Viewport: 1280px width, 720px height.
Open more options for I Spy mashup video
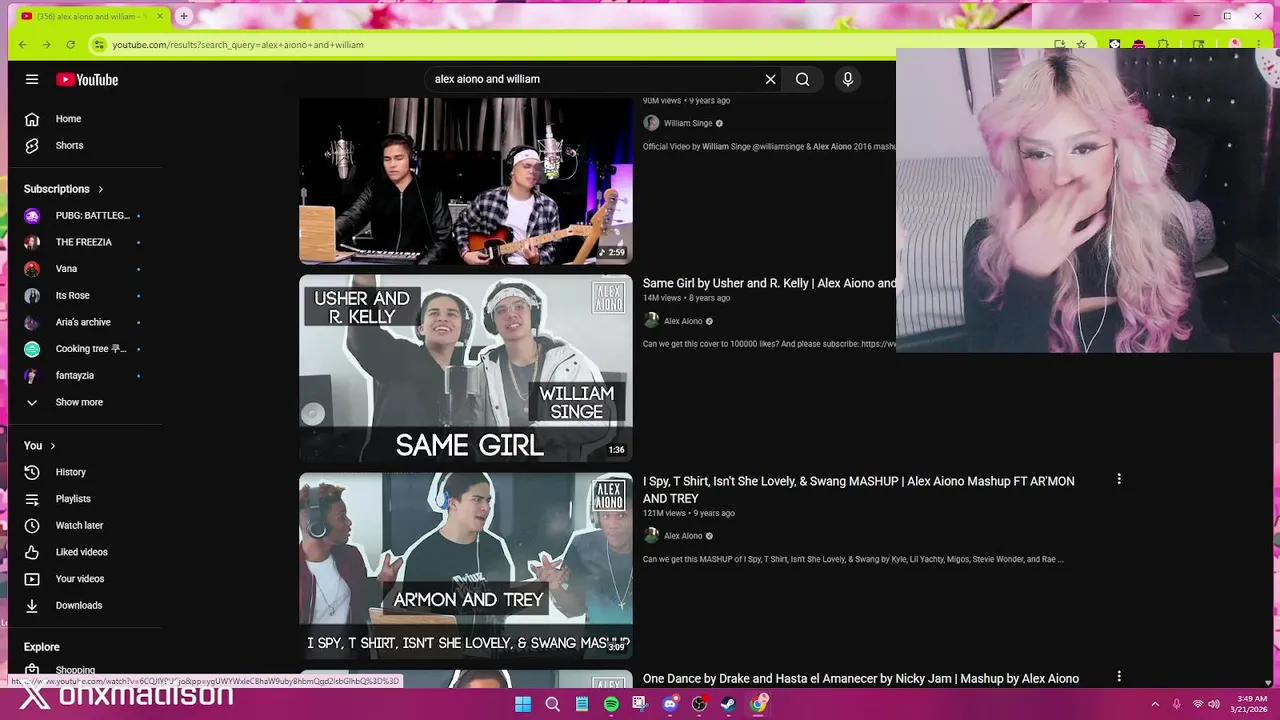pos(1119,479)
